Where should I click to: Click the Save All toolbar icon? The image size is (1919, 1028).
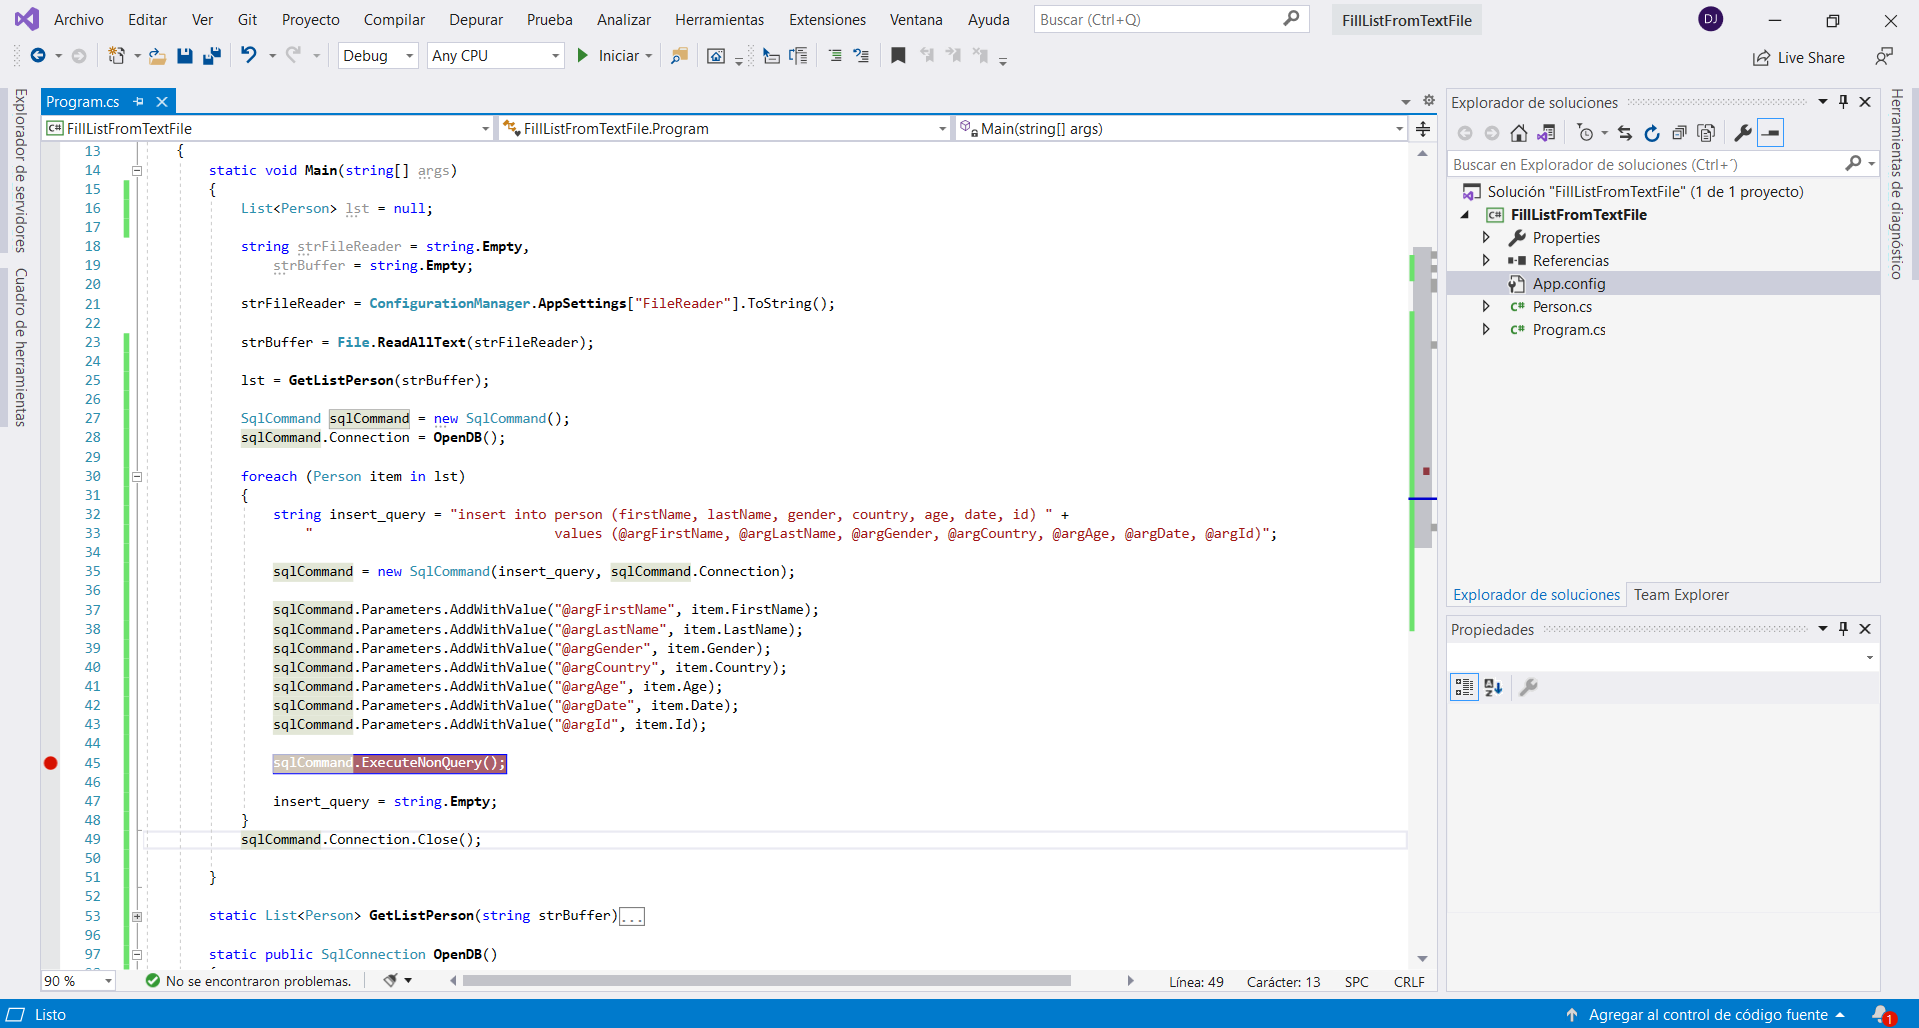[211, 56]
